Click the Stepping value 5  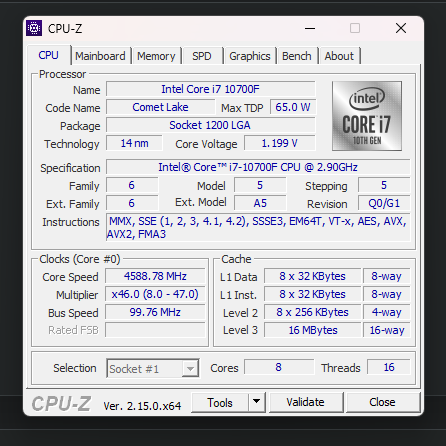pyautogui.click(x=384, y=185)
